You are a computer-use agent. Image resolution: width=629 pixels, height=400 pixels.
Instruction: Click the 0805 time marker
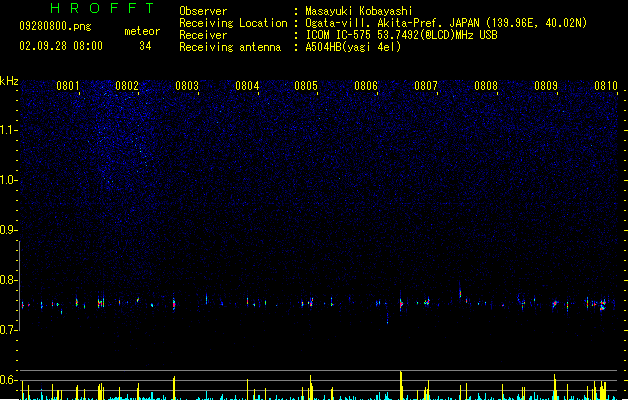(x=306, y=86)
